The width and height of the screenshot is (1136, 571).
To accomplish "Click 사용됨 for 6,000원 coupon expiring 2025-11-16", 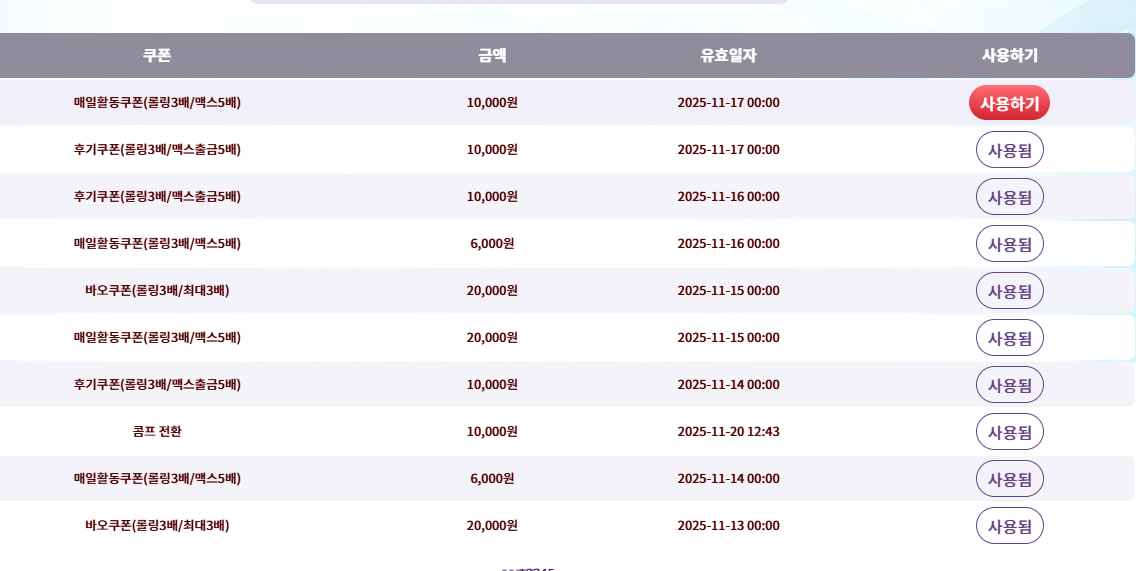I will tap(1009, 244).
